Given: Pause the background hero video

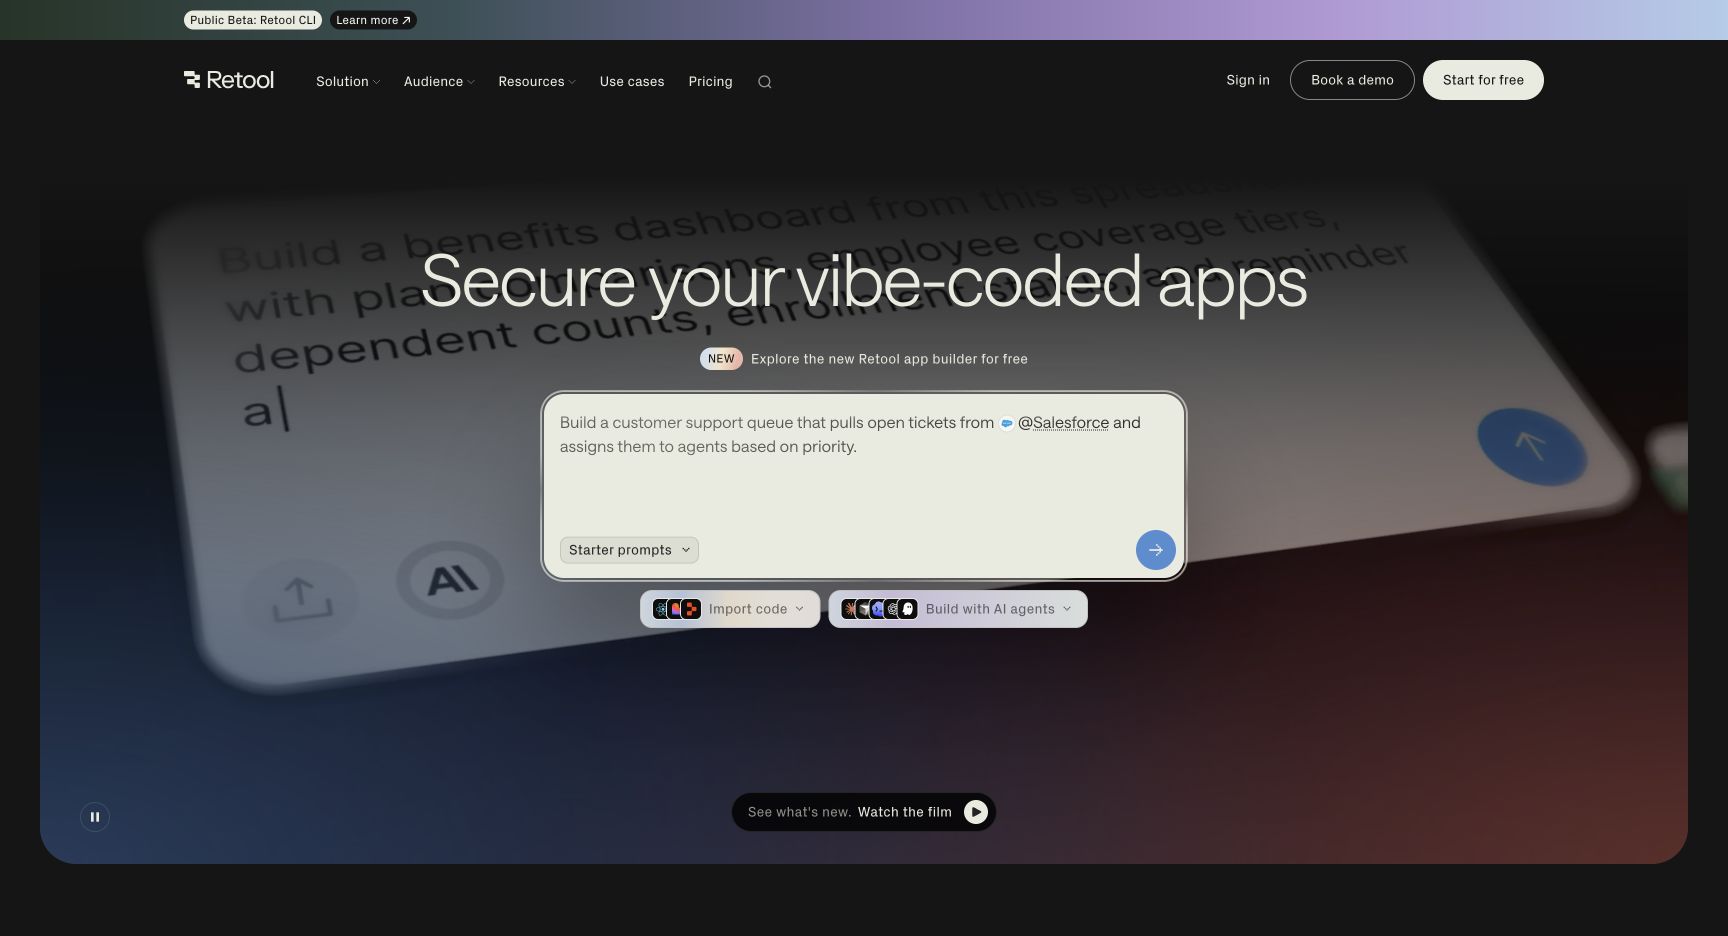Looking at the screenshot, I should pyautogui.click(x=95, y=817).
